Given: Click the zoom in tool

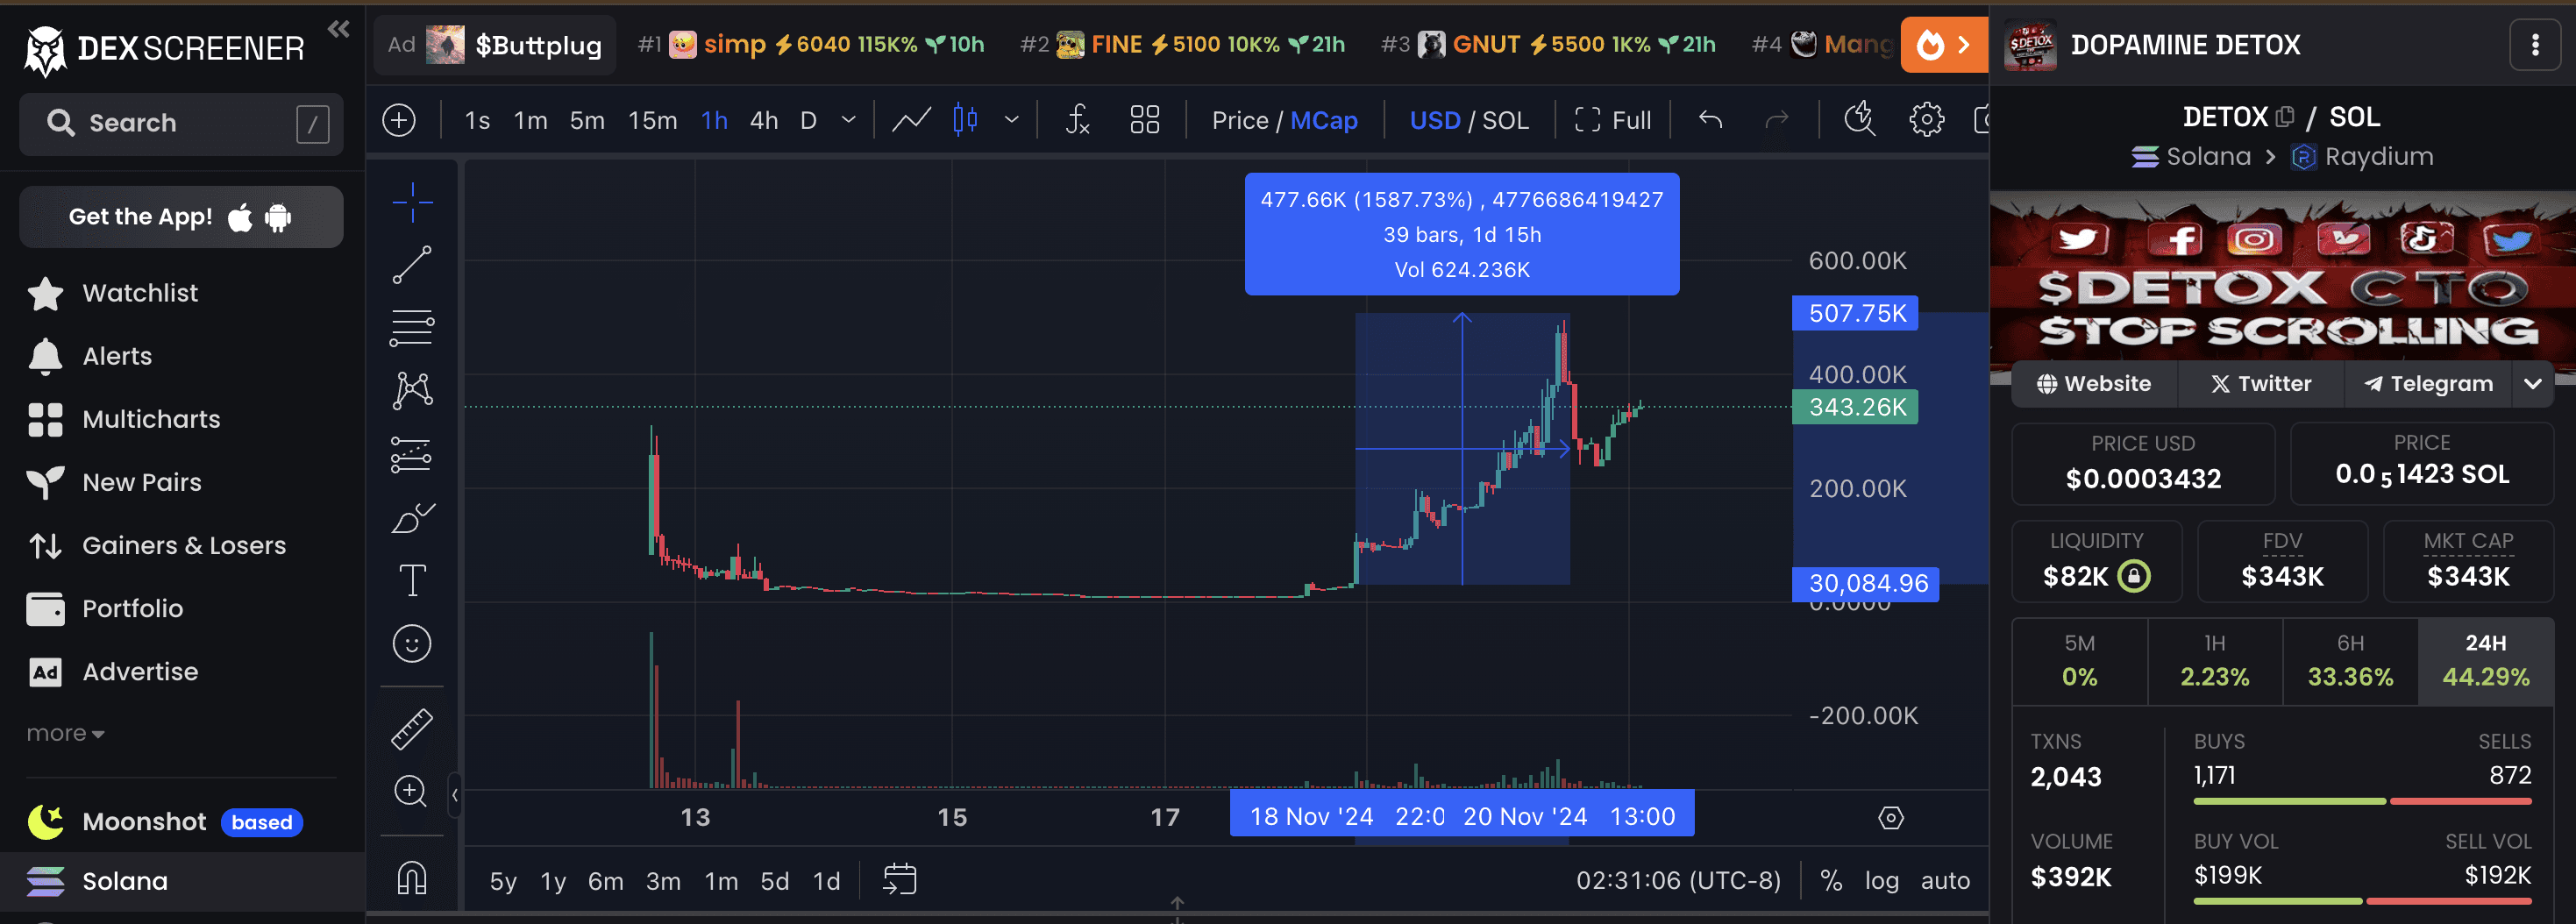Looking at the screenshot, I should point(412,791).
